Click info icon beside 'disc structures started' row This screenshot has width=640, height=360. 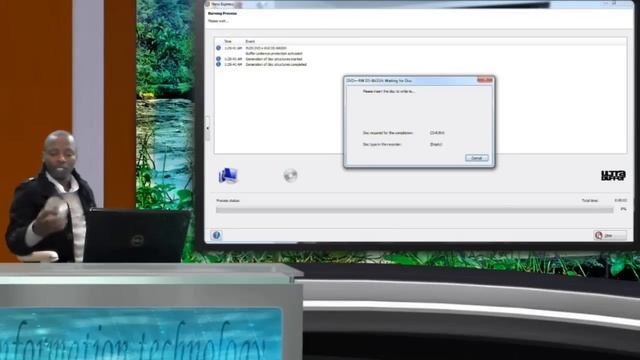(x=218, y=59)
